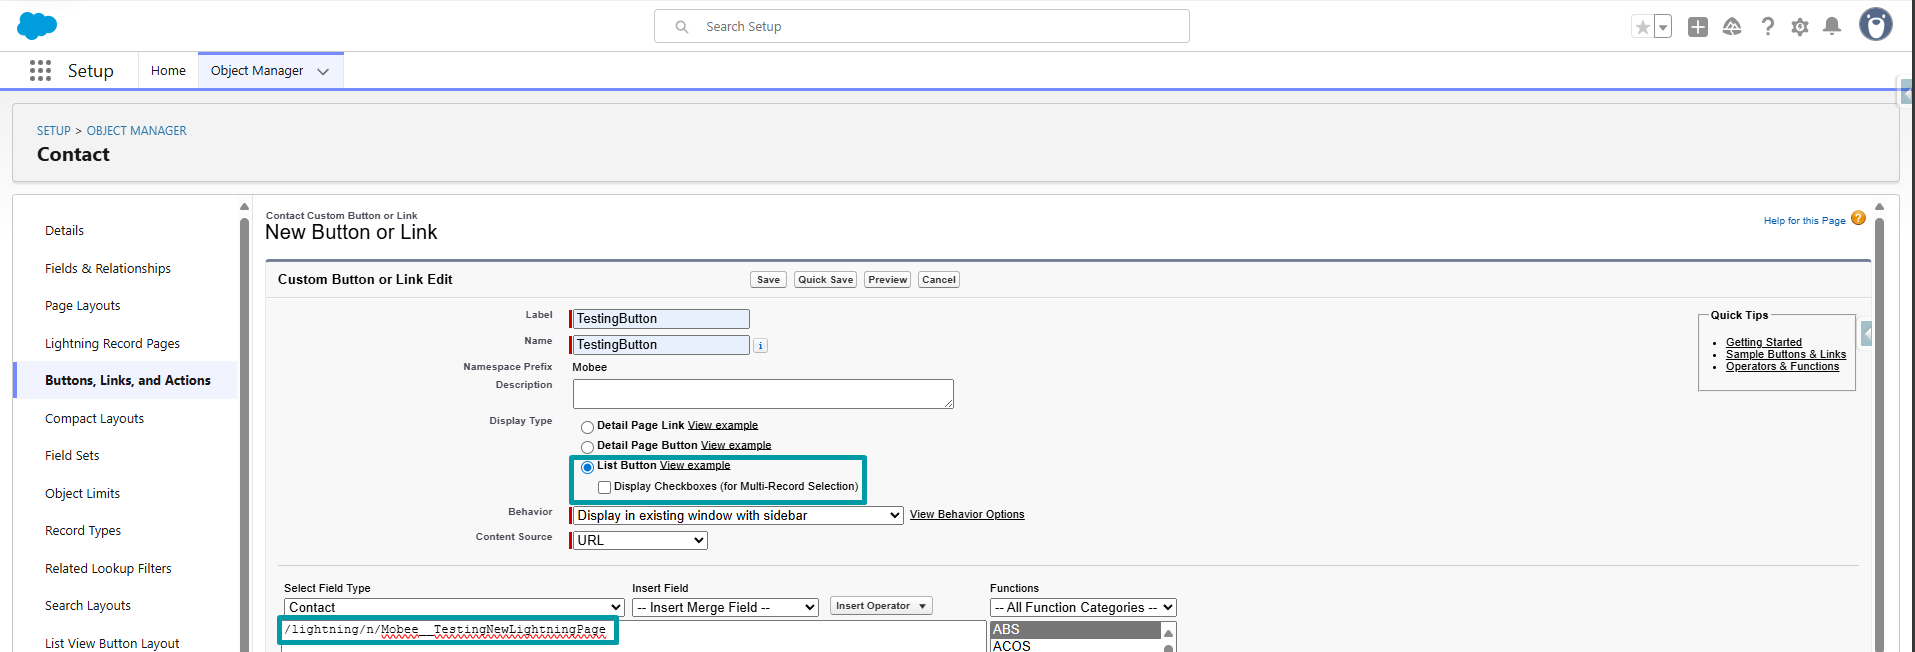Edit the Label field TestingButton
1915x652 pixels.
pyautogui.click(x=661, y=319)
